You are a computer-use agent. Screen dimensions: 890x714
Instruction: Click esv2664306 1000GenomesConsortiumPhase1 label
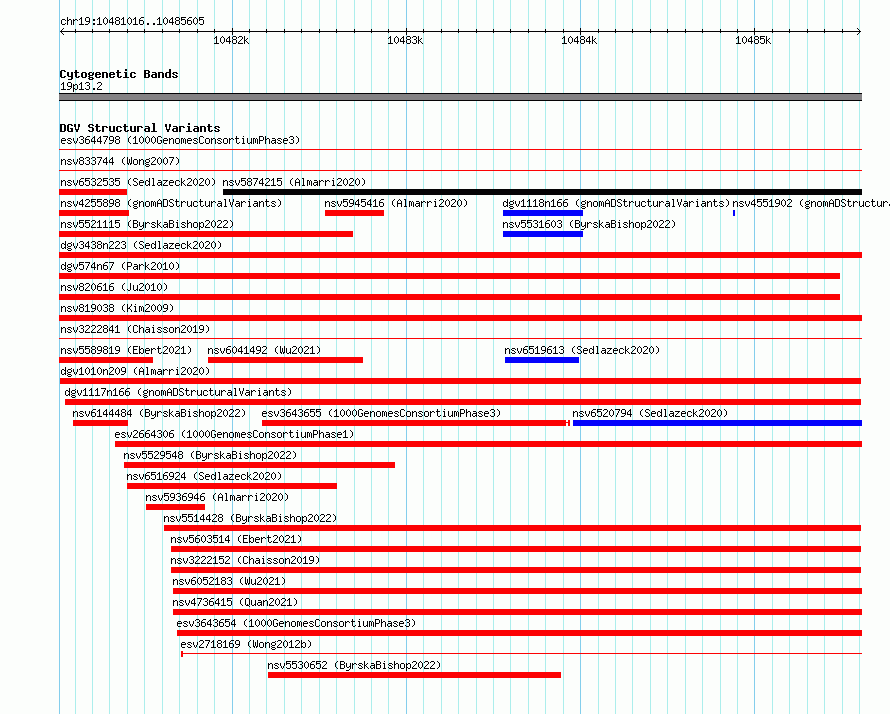coord(234,434)
